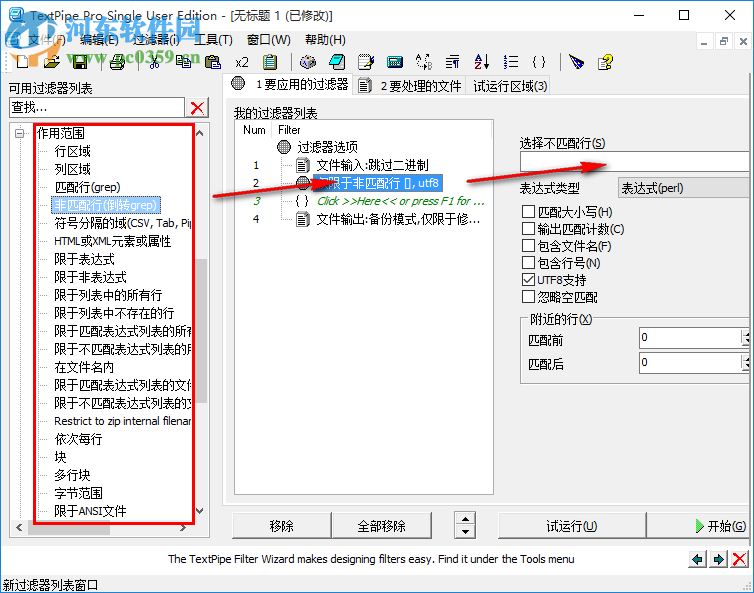
Task: Select 限于表达式 in the filter tree
Action: 84,259
